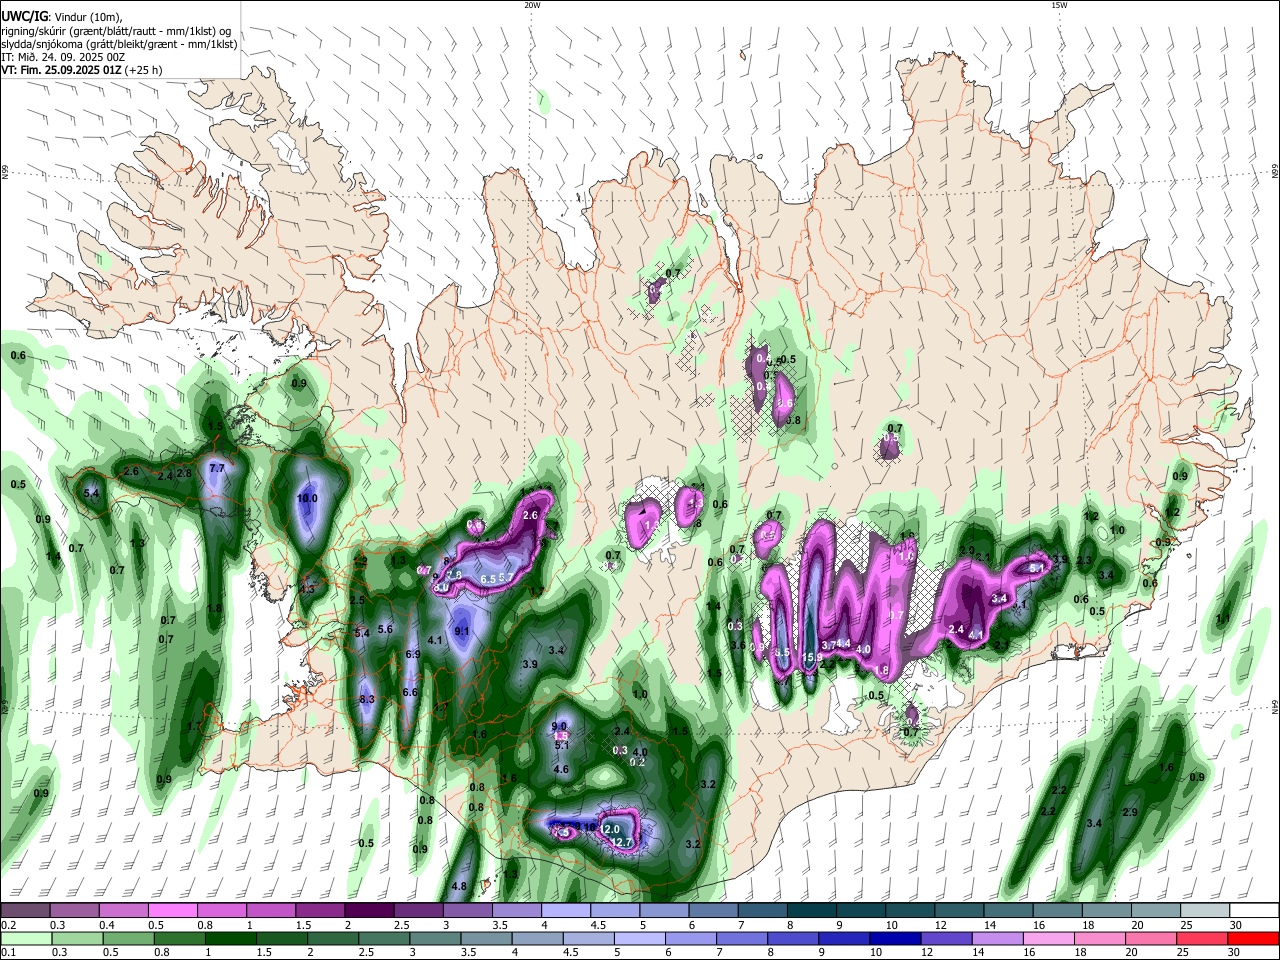Click the '6.9' rainfall value on the map
The width and height of the screenshot is (1280, 960).
point(413,654)
